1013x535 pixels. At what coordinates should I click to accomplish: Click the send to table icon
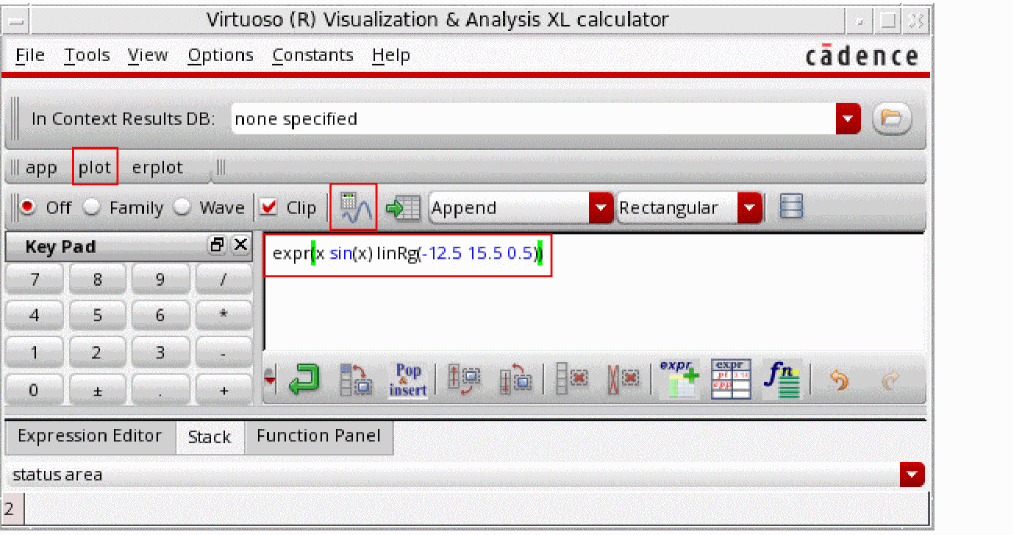point(403,208)
